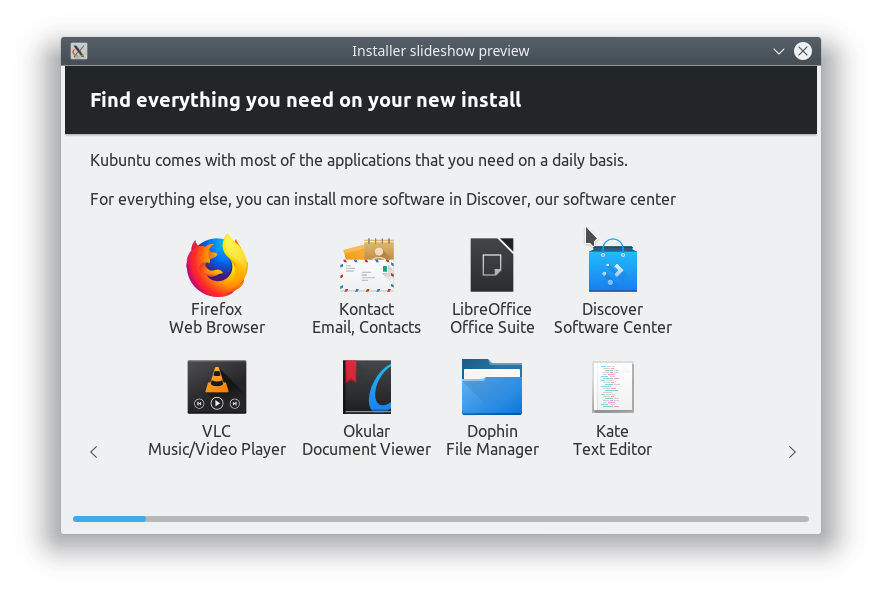This screenshot has height=595, width=882.
Task: Click the 'LibreOffice Office Suite' label
Action: point(492,318)
